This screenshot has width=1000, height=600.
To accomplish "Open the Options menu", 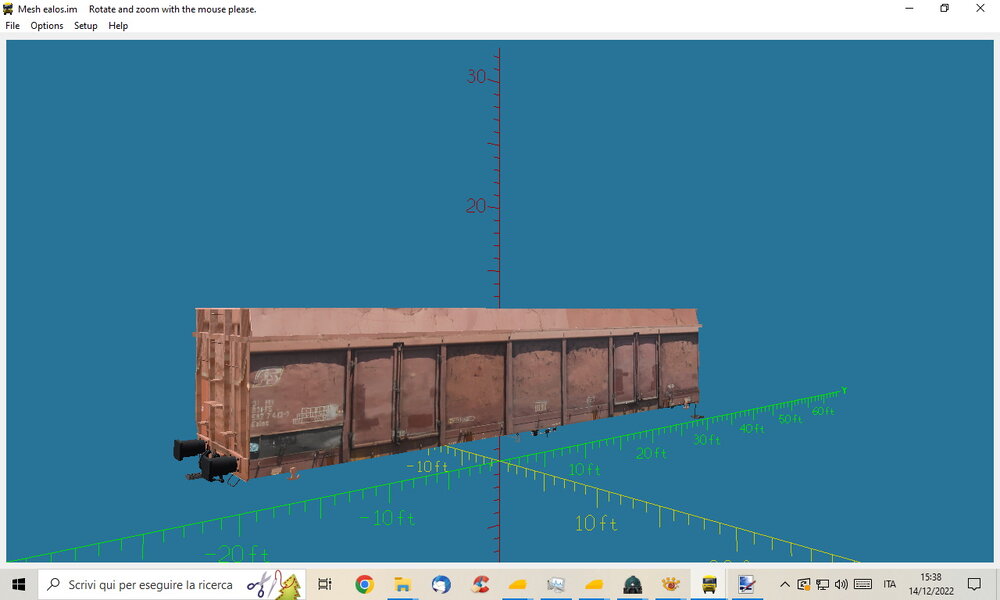I will [x=47, y=26].
